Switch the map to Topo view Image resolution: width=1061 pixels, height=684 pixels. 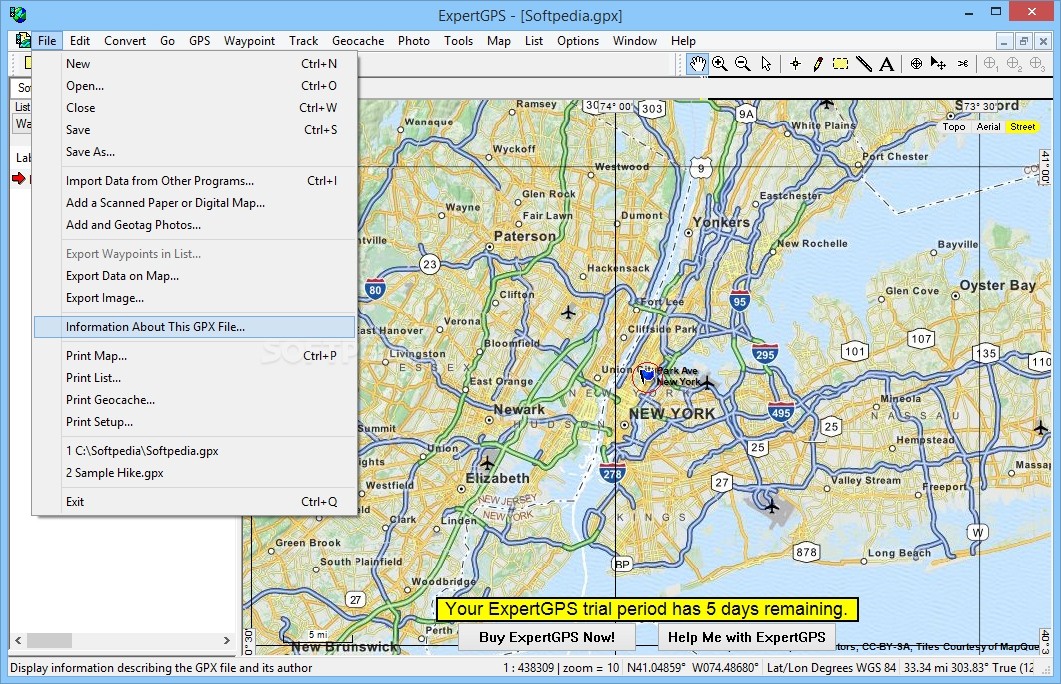tap(954, 127)
